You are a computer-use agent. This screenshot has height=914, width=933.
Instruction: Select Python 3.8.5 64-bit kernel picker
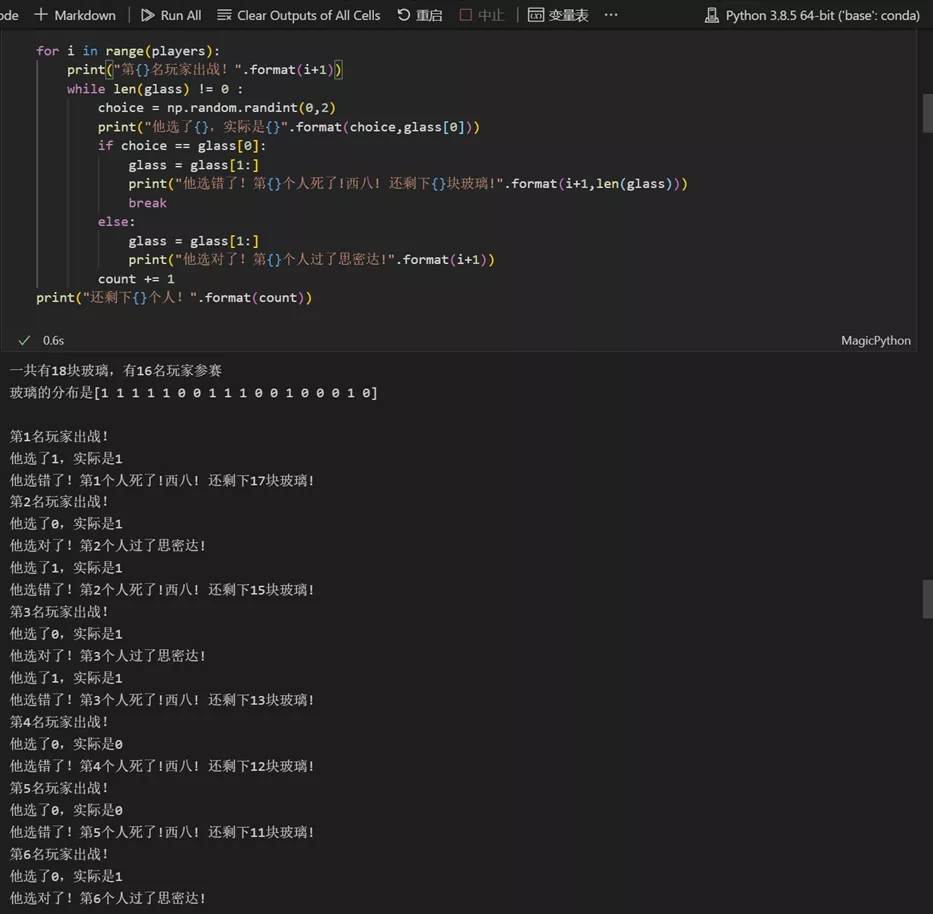pos(812,15)
